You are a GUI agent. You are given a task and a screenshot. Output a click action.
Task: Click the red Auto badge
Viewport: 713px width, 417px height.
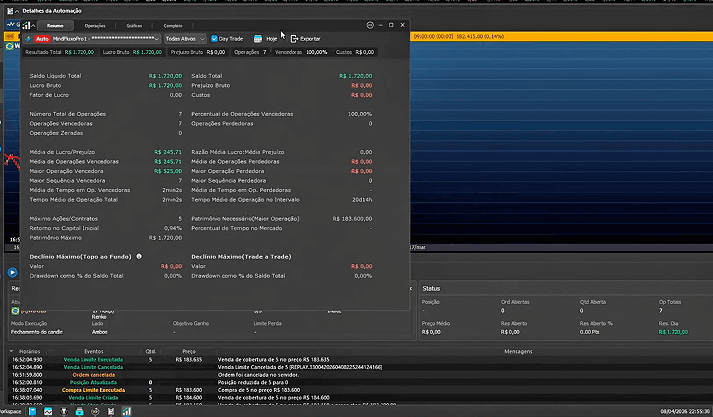tap(42, 39)
